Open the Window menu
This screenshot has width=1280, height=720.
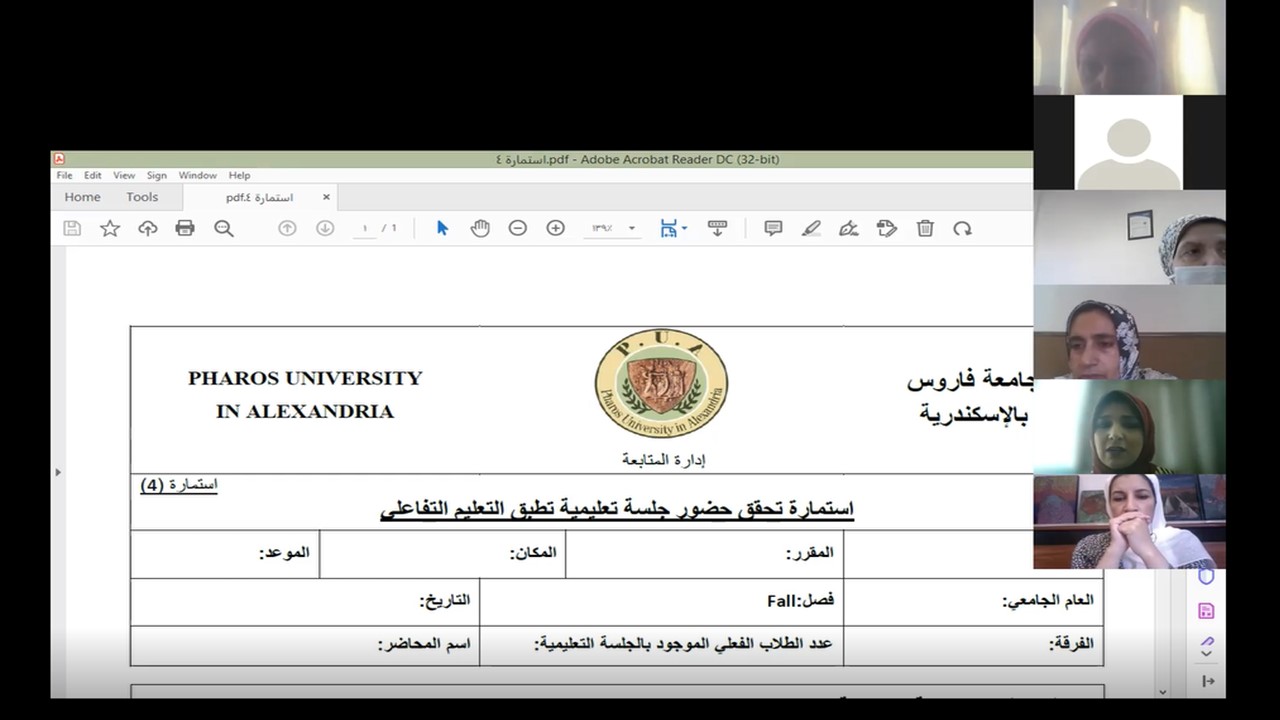(x=198, y=175)
